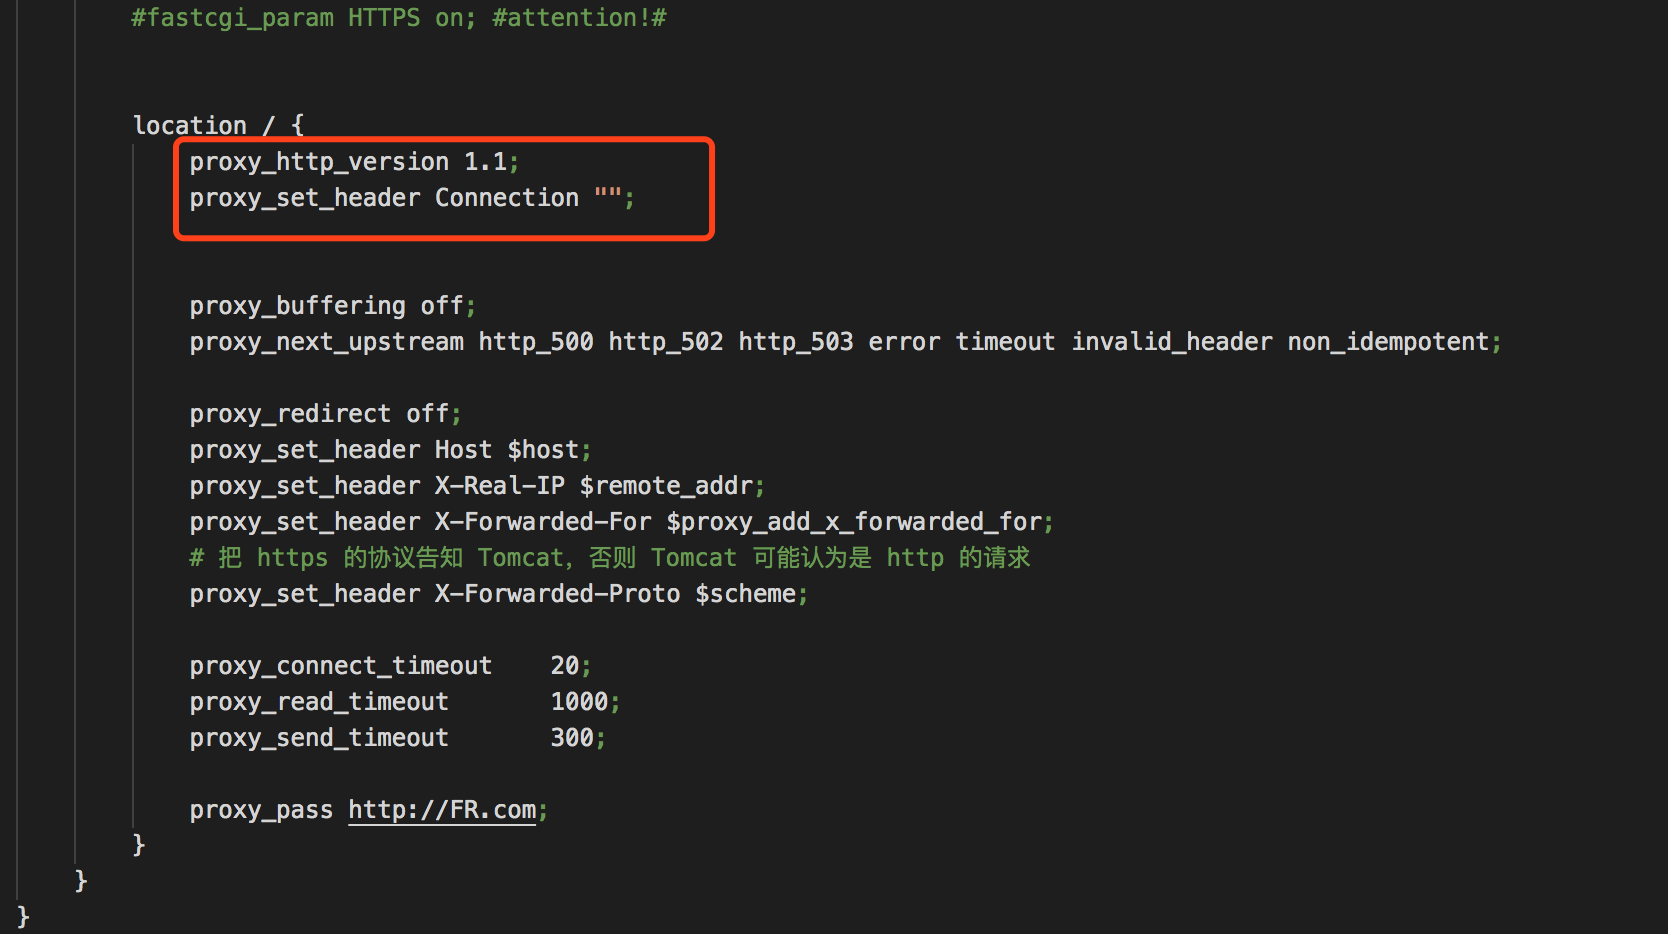
Task: Click the Chinese Tomcat comment line
Action: tap(609, 558)
